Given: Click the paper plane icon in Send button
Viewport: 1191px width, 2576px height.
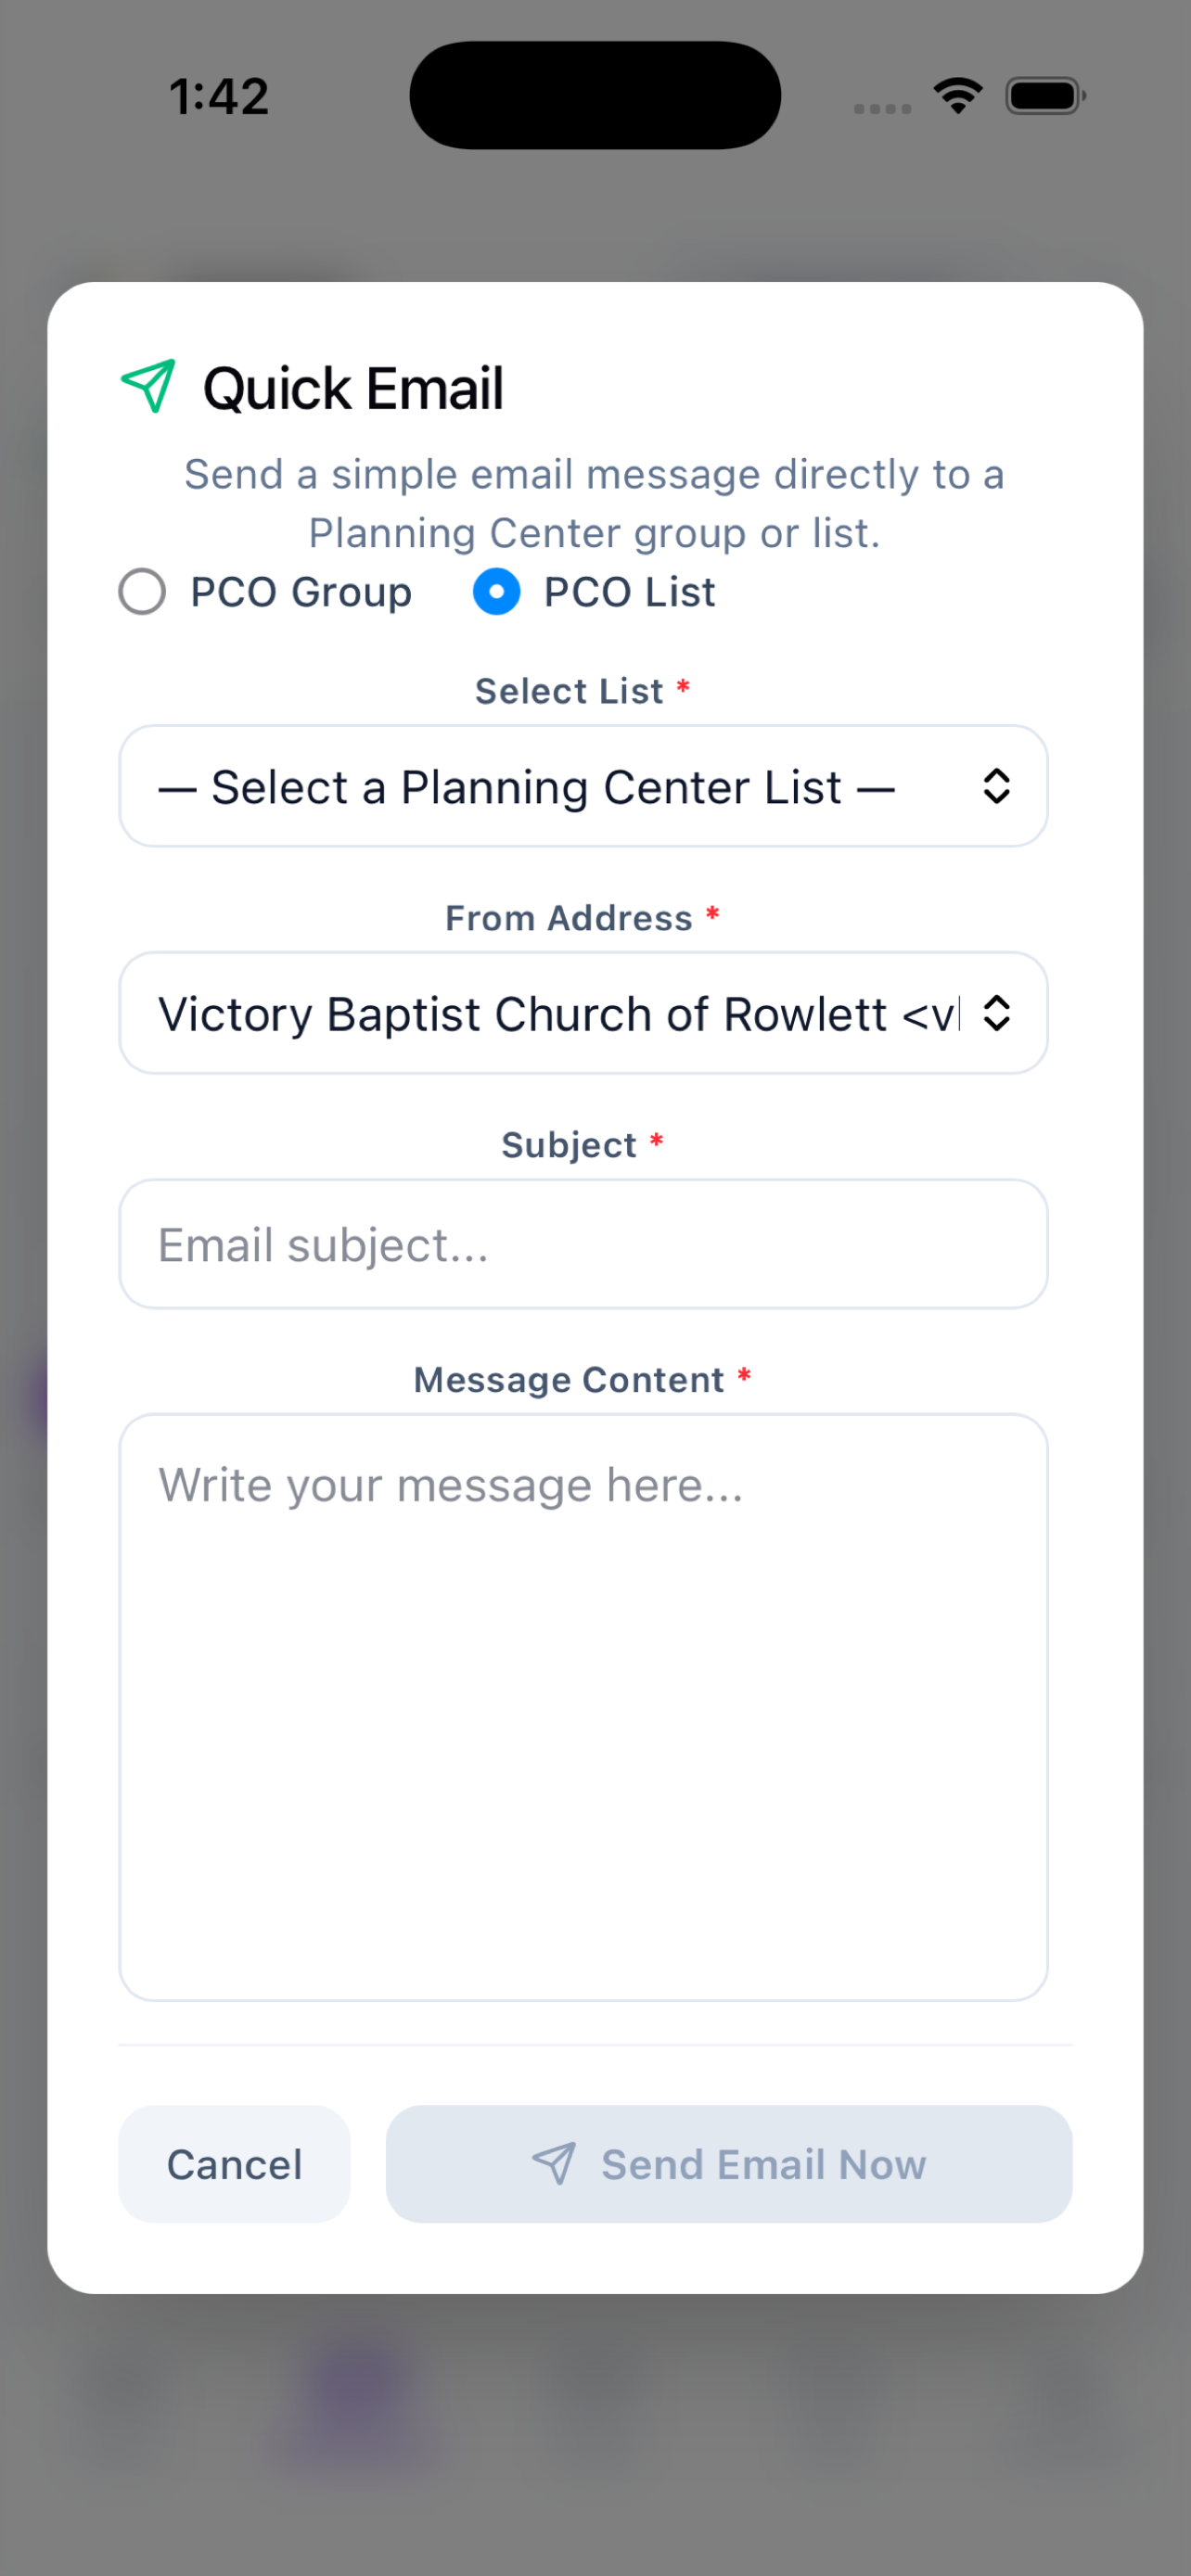Looking at the screenshot, I should click(x=554, y=2164).
